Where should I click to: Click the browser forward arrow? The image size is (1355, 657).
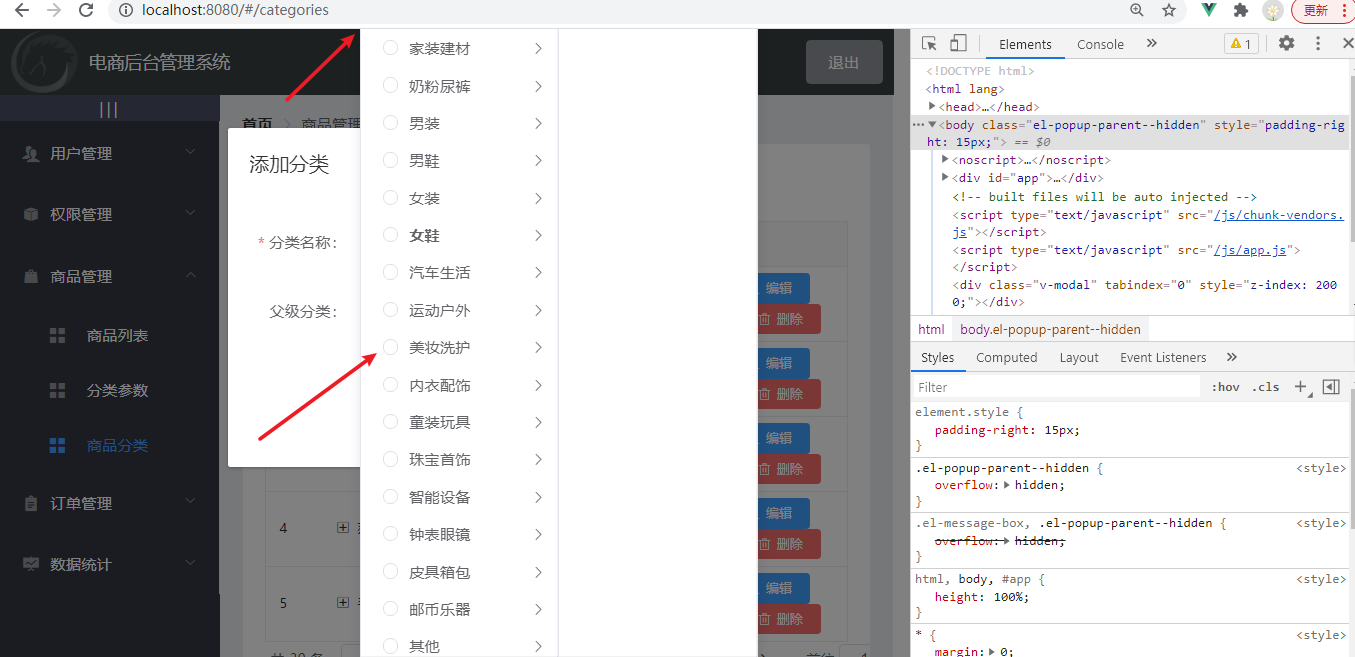tap(54, 10)
